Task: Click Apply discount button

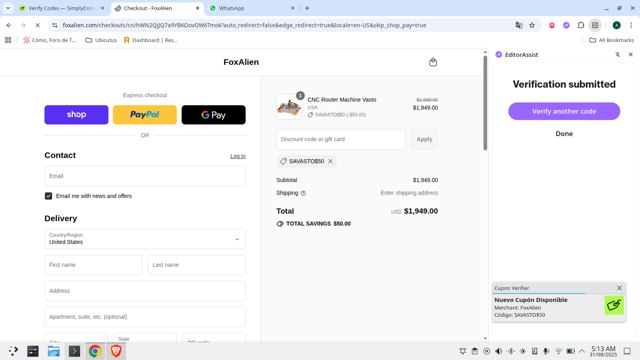Action: coord(424,139)
